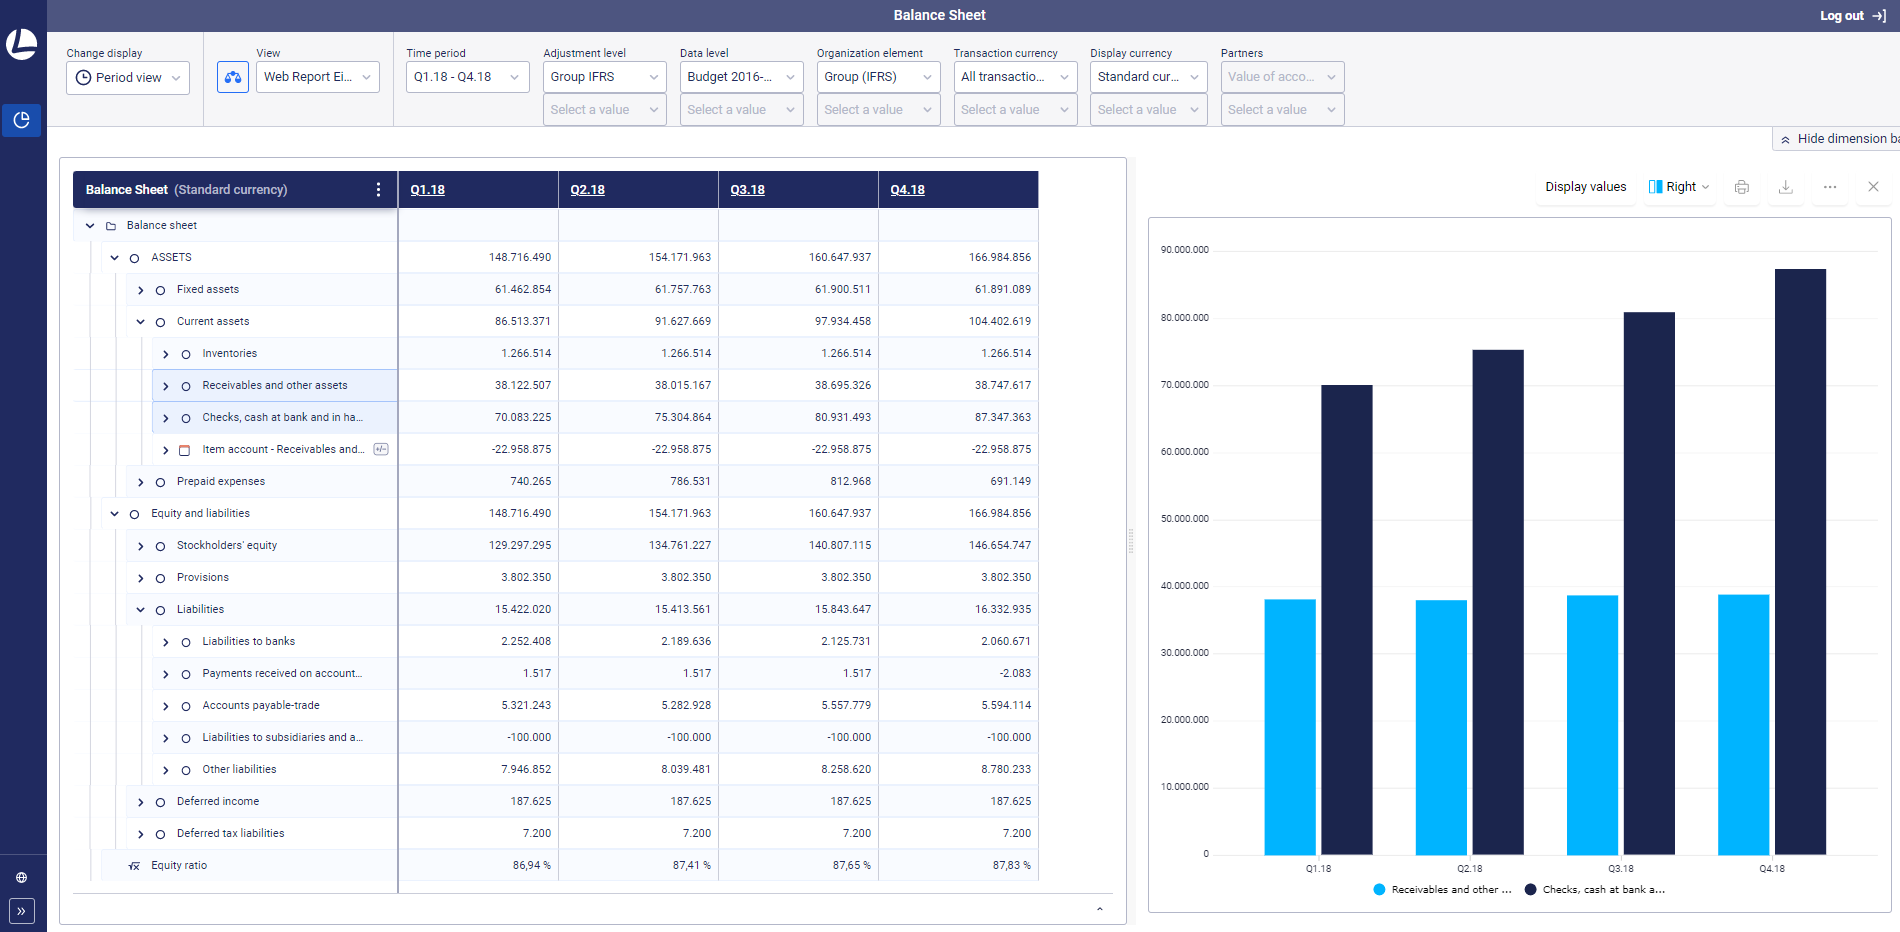Click the Q4.18 column header link
This screenshot has width=1900, height=932.
908,190
